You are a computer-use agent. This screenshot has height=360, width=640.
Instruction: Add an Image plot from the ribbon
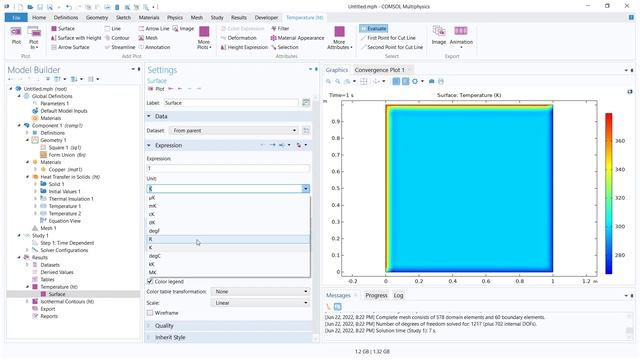tap(183, 29)
